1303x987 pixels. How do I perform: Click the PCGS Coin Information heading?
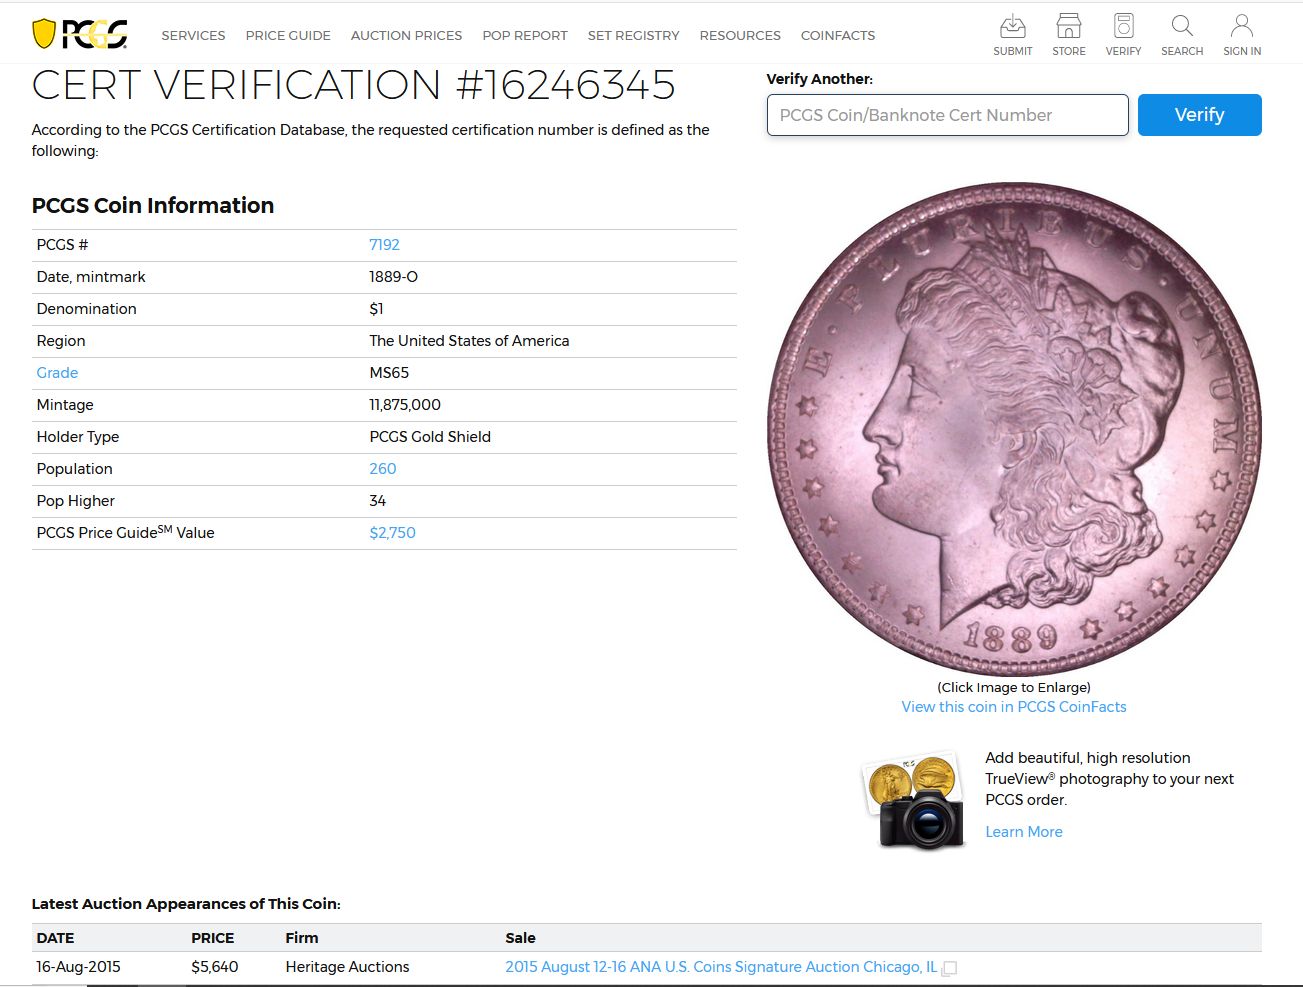click(x=153, y=205)
